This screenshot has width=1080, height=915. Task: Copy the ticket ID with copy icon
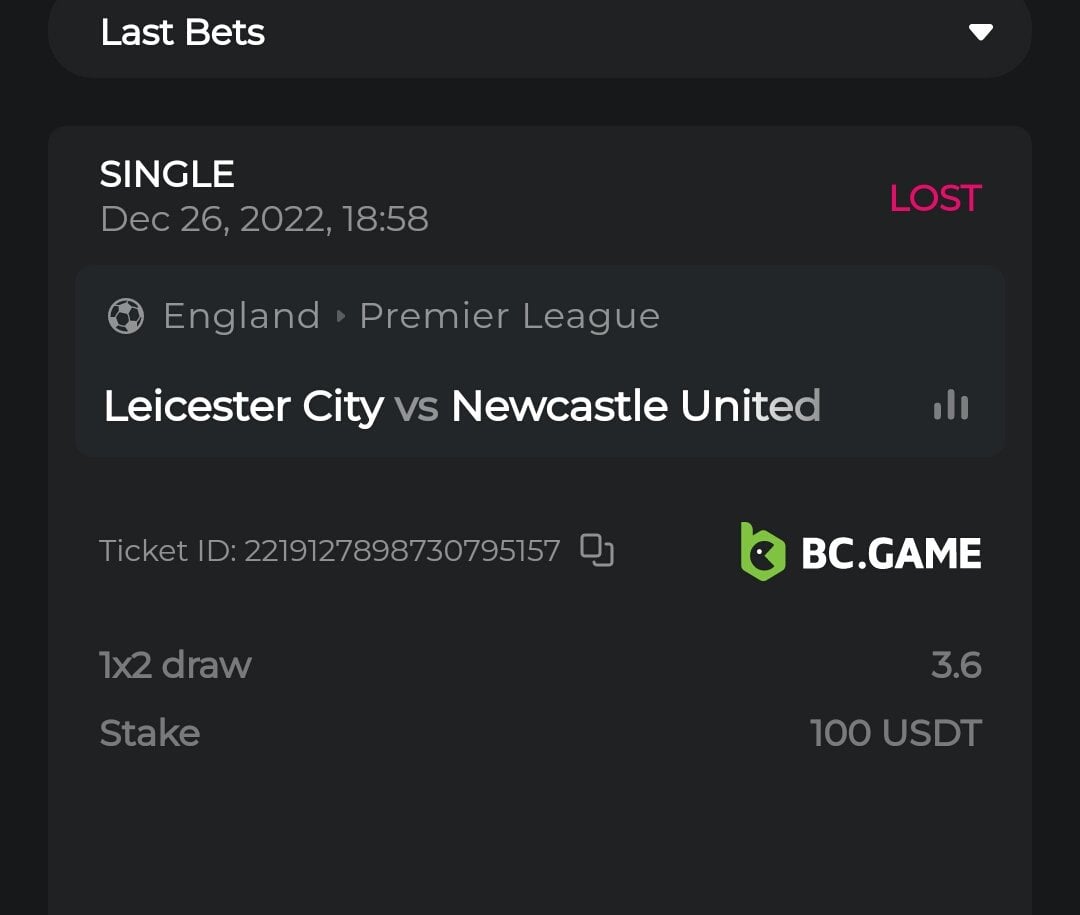pyautogui.click(x=597, y=550)
